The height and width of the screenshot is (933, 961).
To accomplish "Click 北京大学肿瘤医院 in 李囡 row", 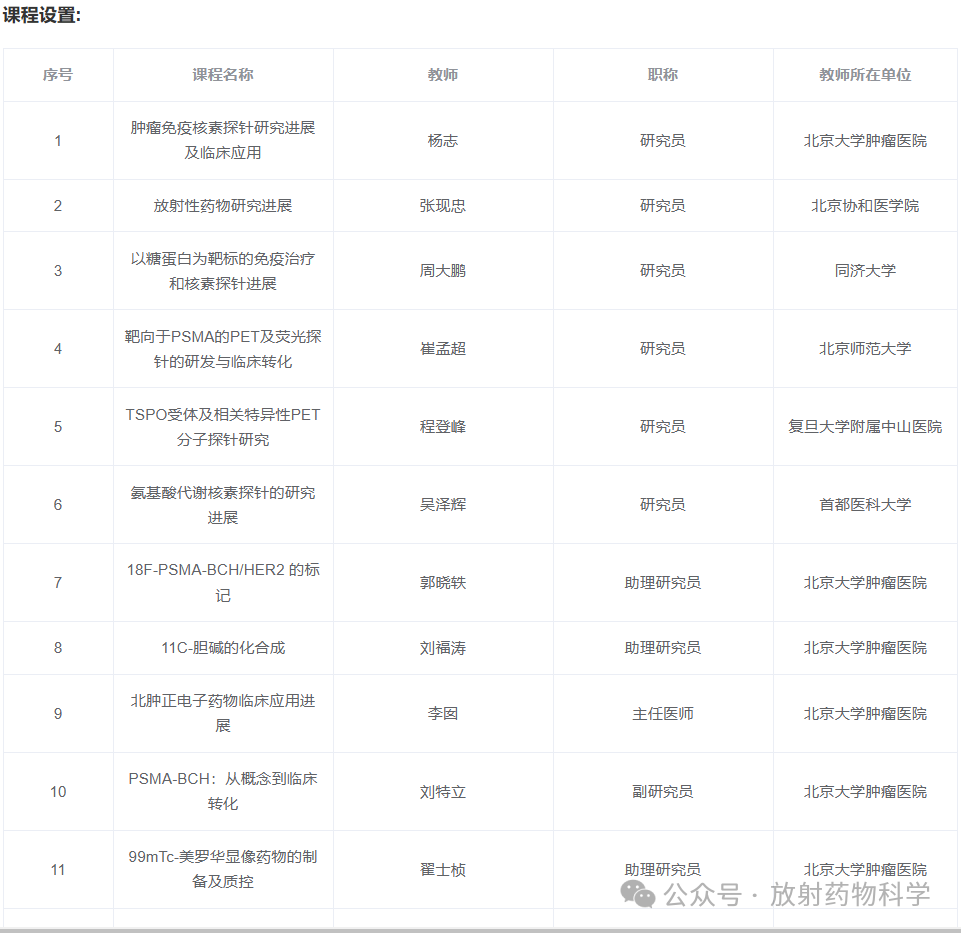I will [865, 714].
